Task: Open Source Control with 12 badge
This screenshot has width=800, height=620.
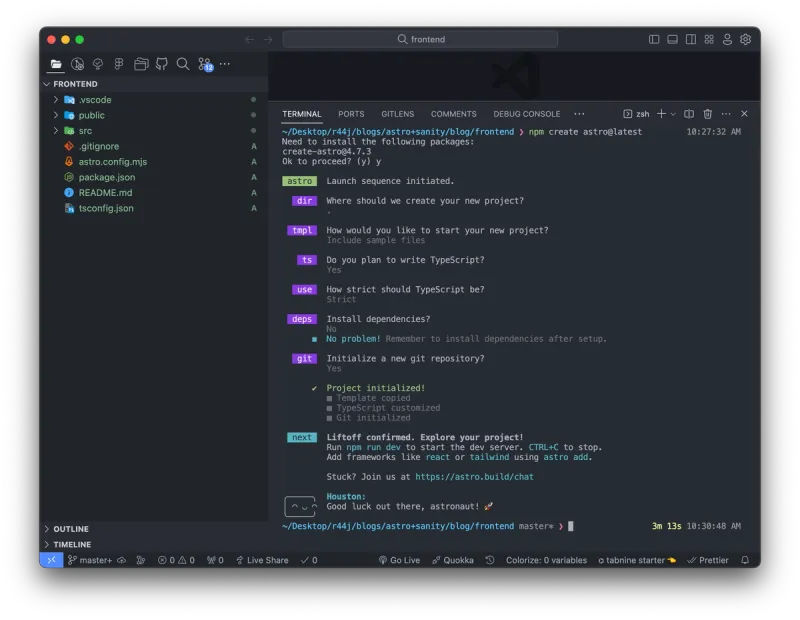Action: 205,65
